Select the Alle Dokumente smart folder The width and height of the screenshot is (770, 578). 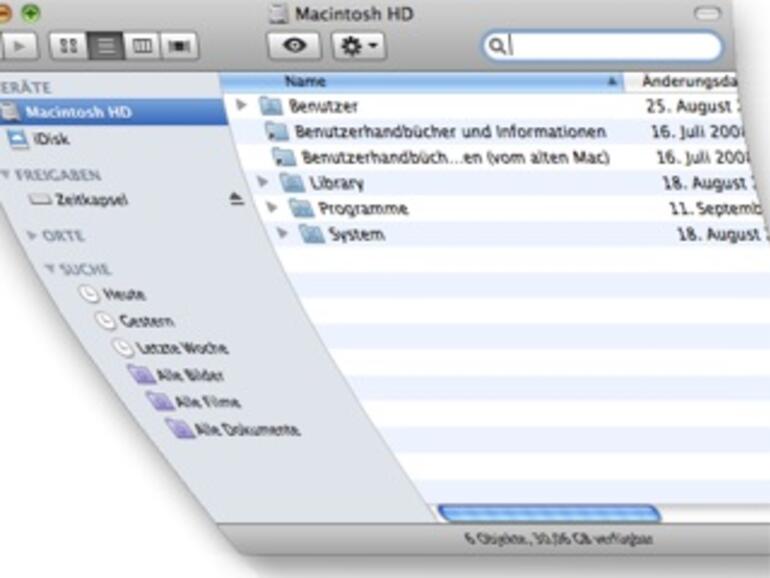(x=247, y=430)
